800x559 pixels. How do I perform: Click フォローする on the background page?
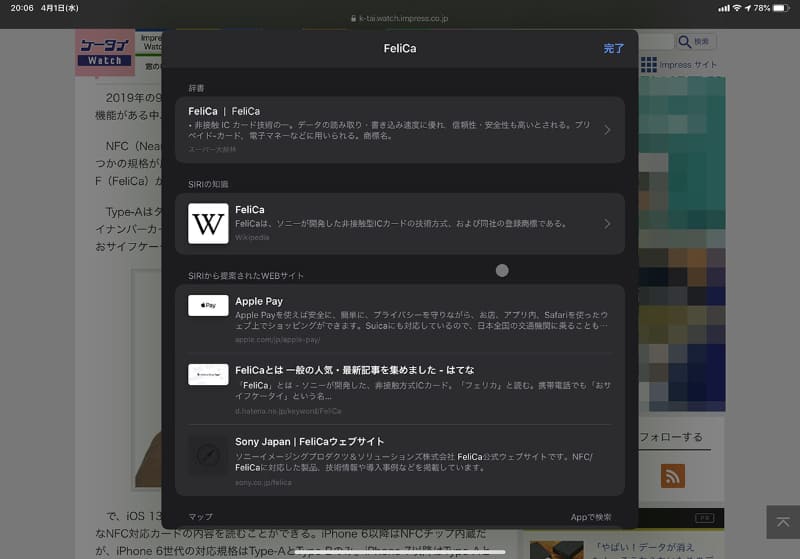[x=671, y=437]
